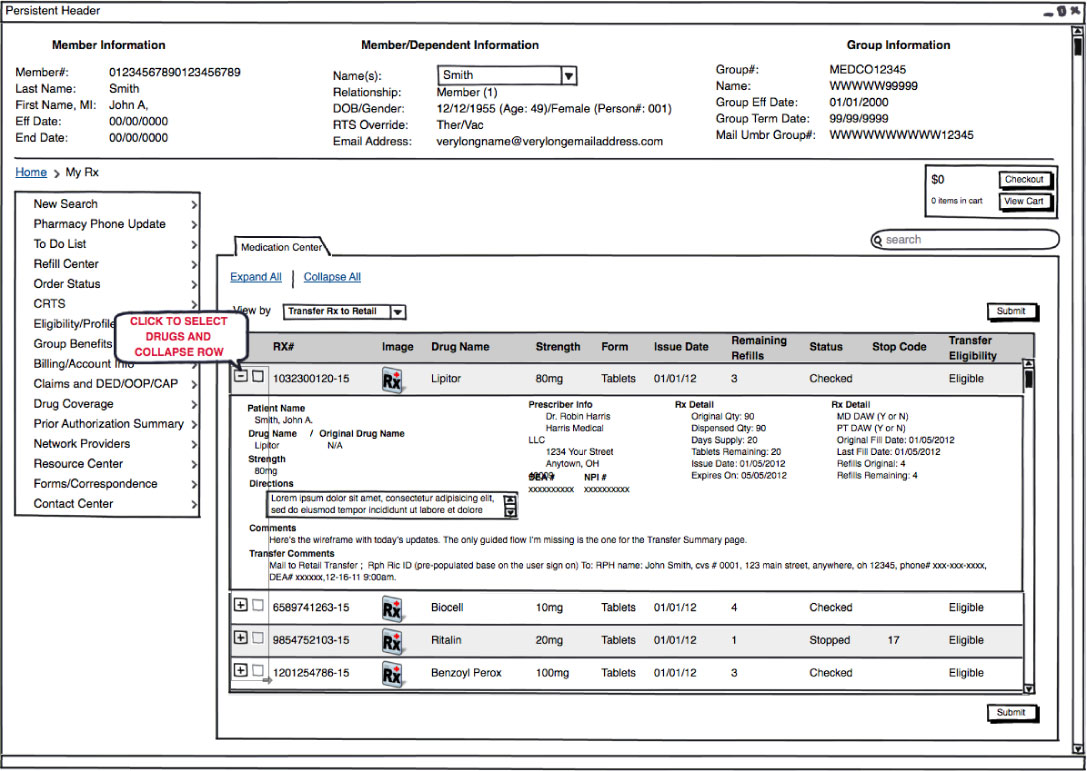Click the Expand All link
The width and height of the screenshot is (1087, 771).
256,277
